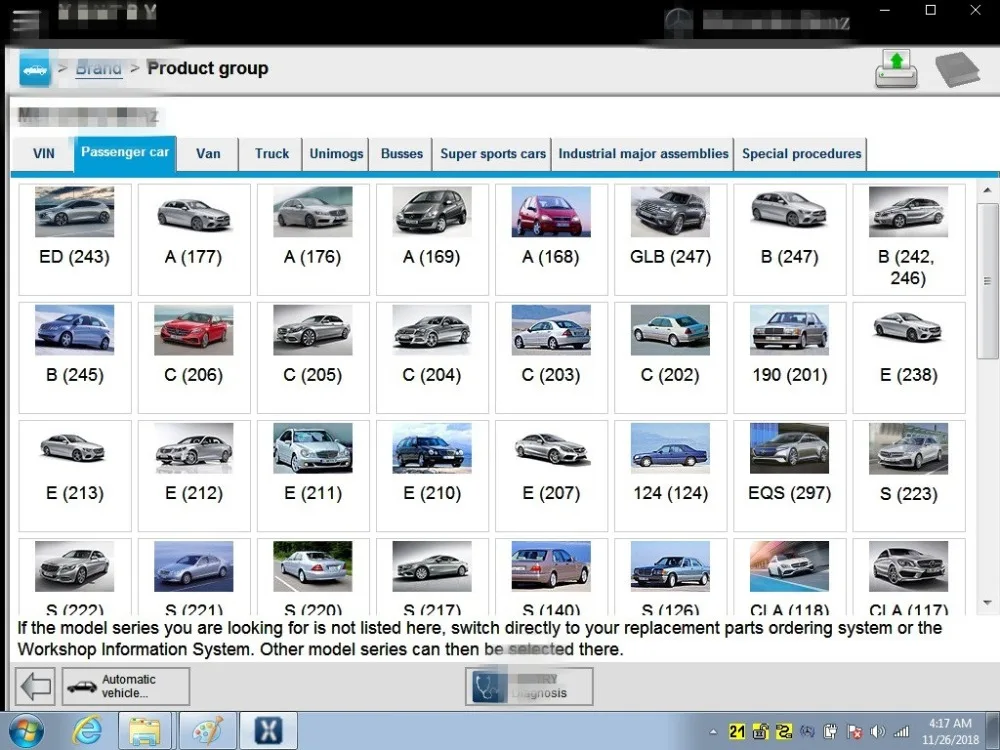This screenshot has height=750, width=1000.
Task: Select the 190 (201) model series
Action: tap(790, 357)
